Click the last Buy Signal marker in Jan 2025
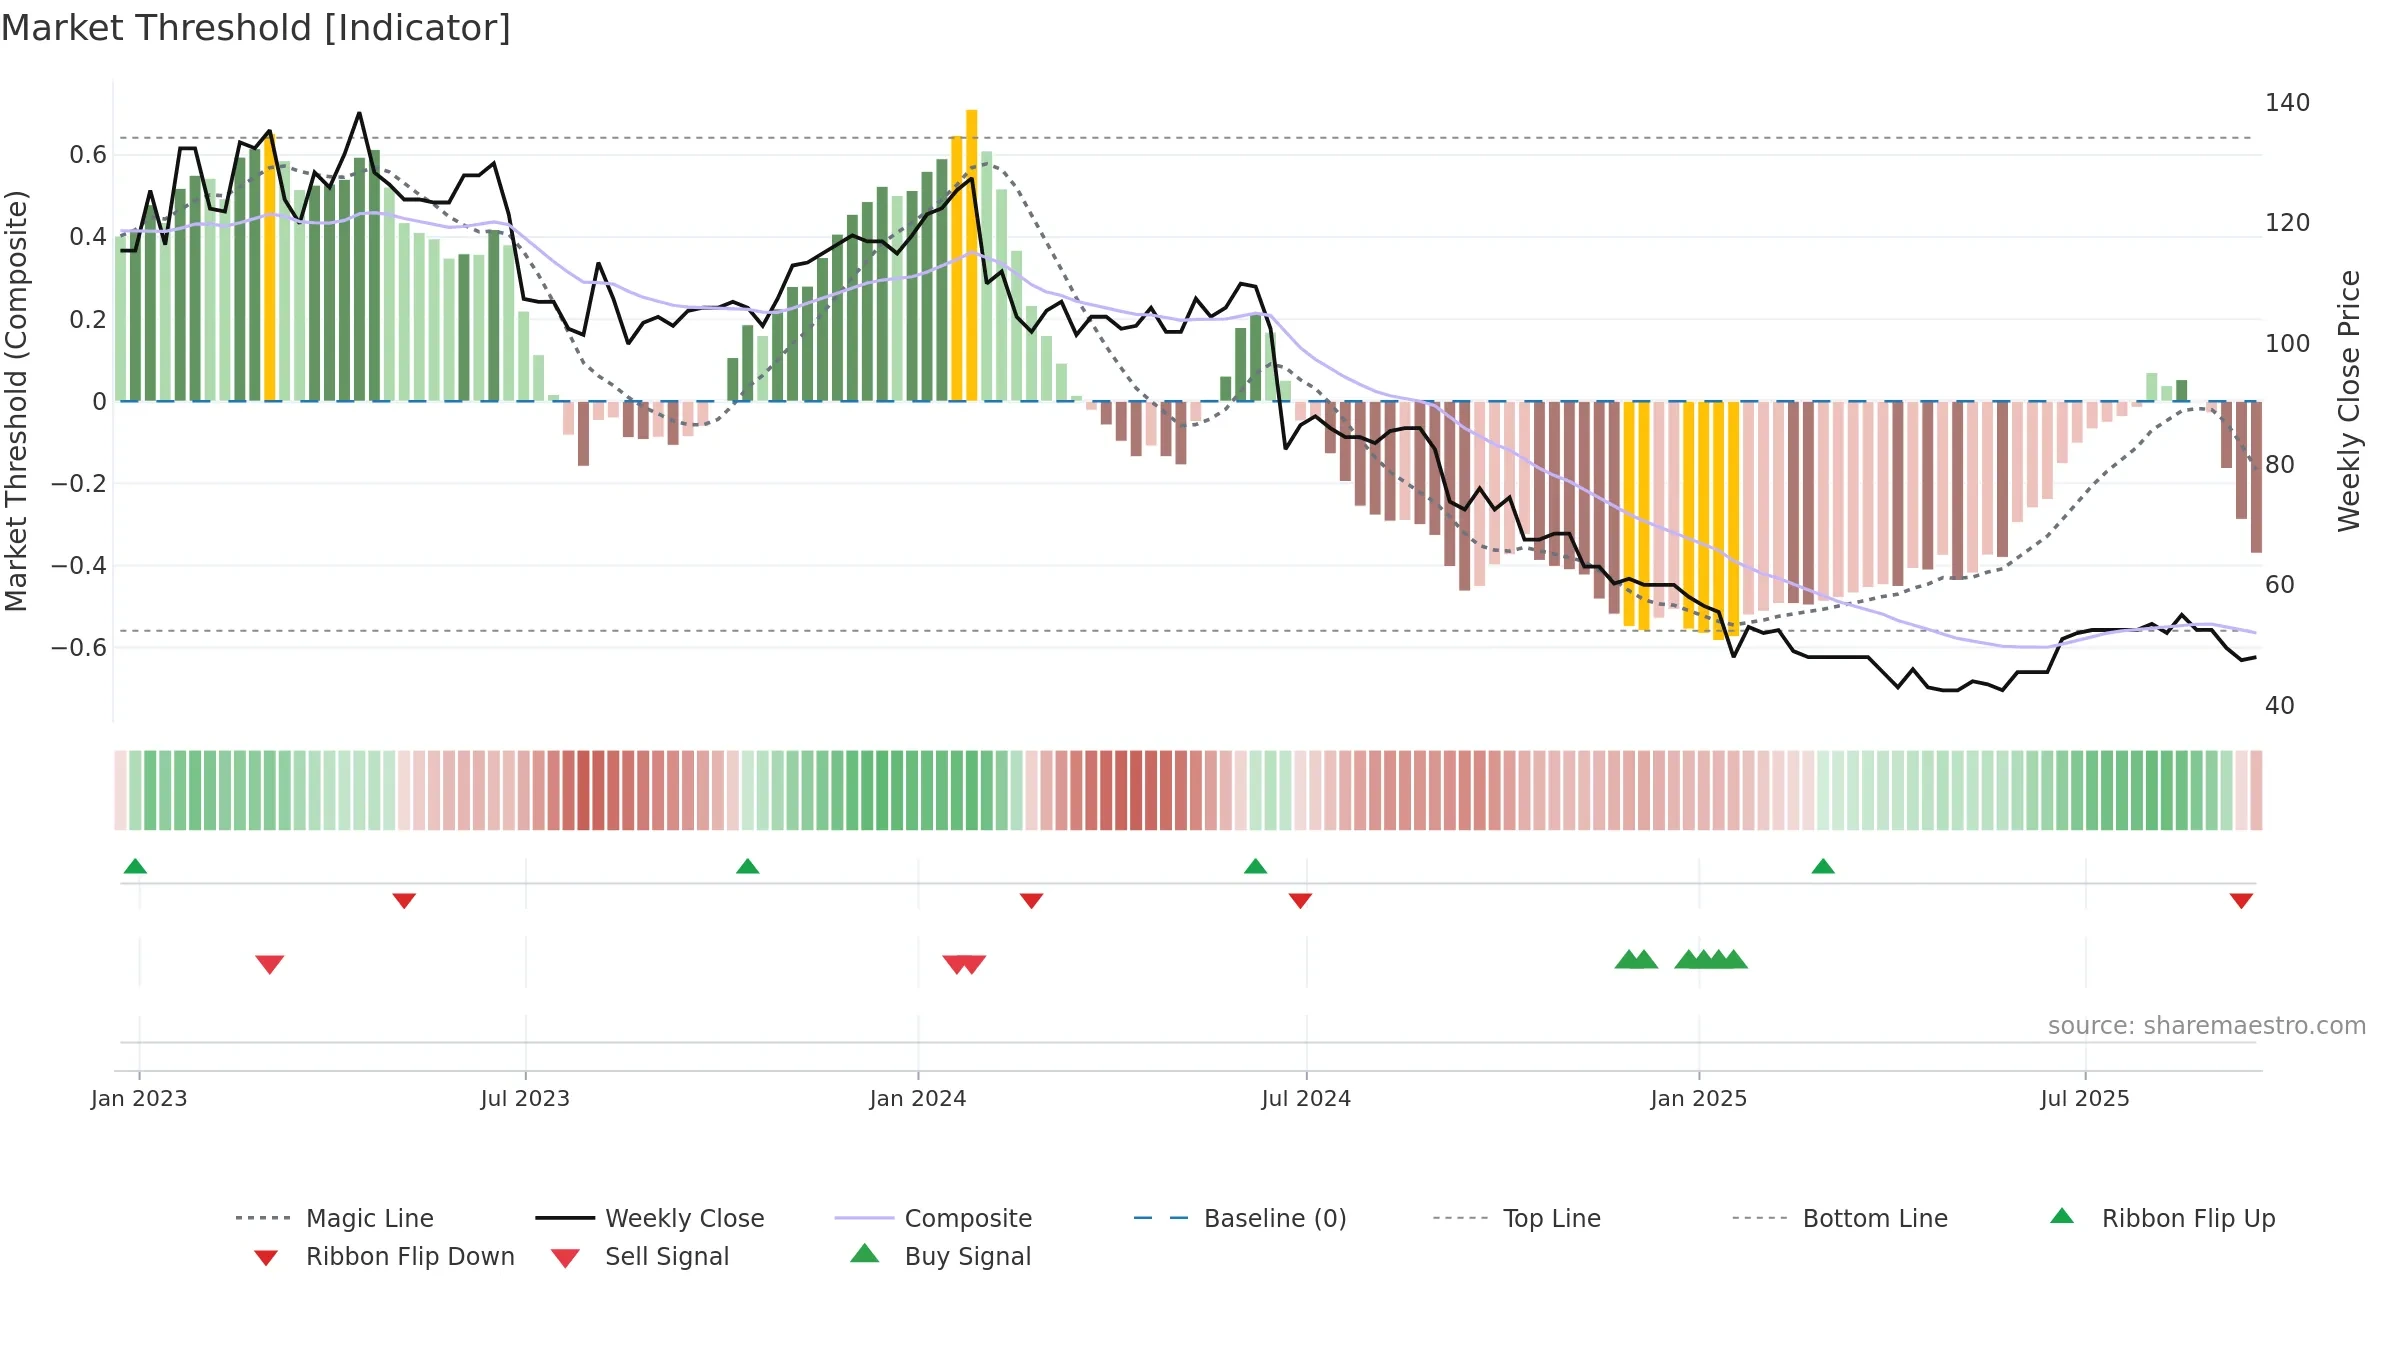 1734,959
